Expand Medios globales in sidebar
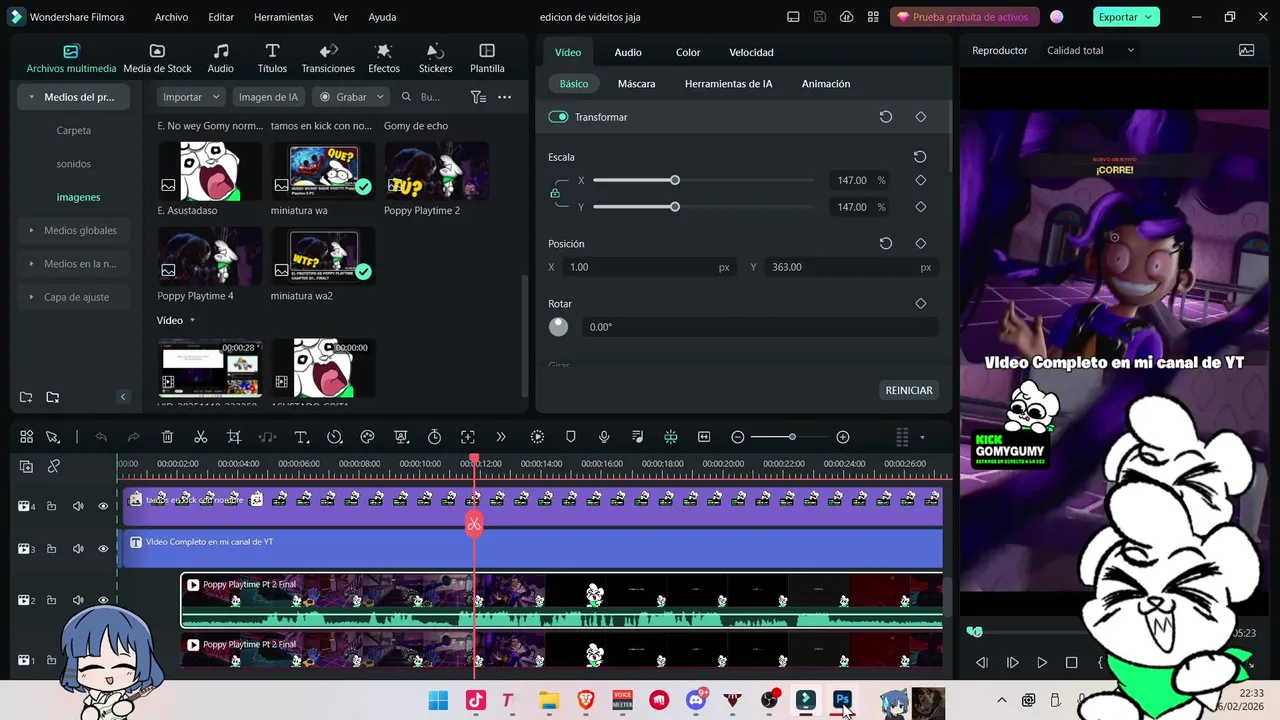Viewport: 1280px width, 720px height. click(32, 231)
